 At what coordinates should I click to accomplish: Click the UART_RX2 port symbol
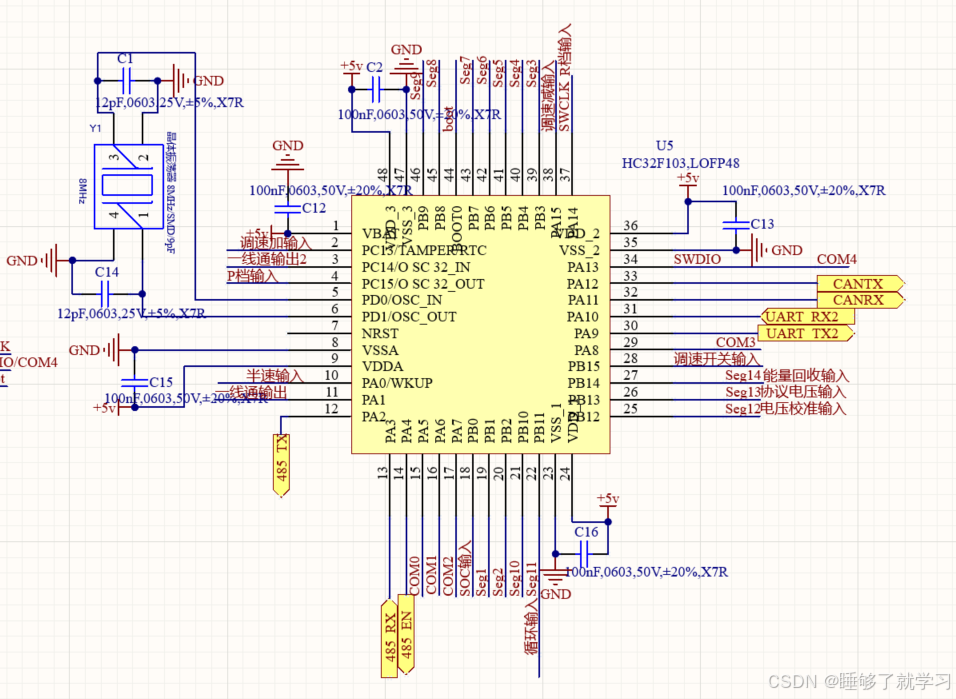[807, 317]
